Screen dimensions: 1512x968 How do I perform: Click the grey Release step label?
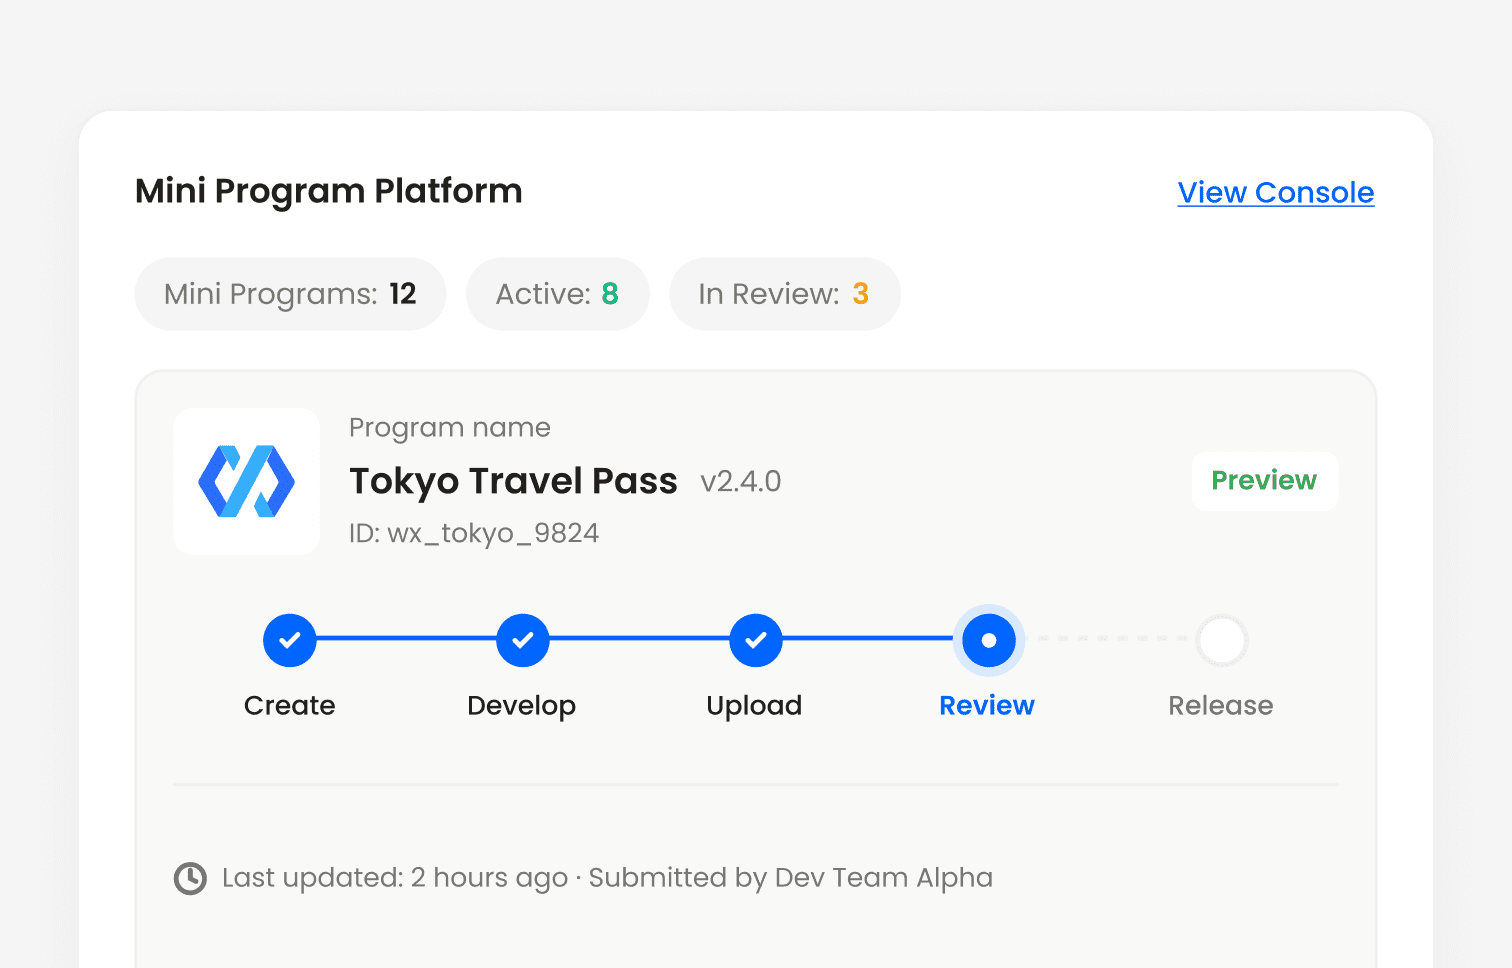1221,705
